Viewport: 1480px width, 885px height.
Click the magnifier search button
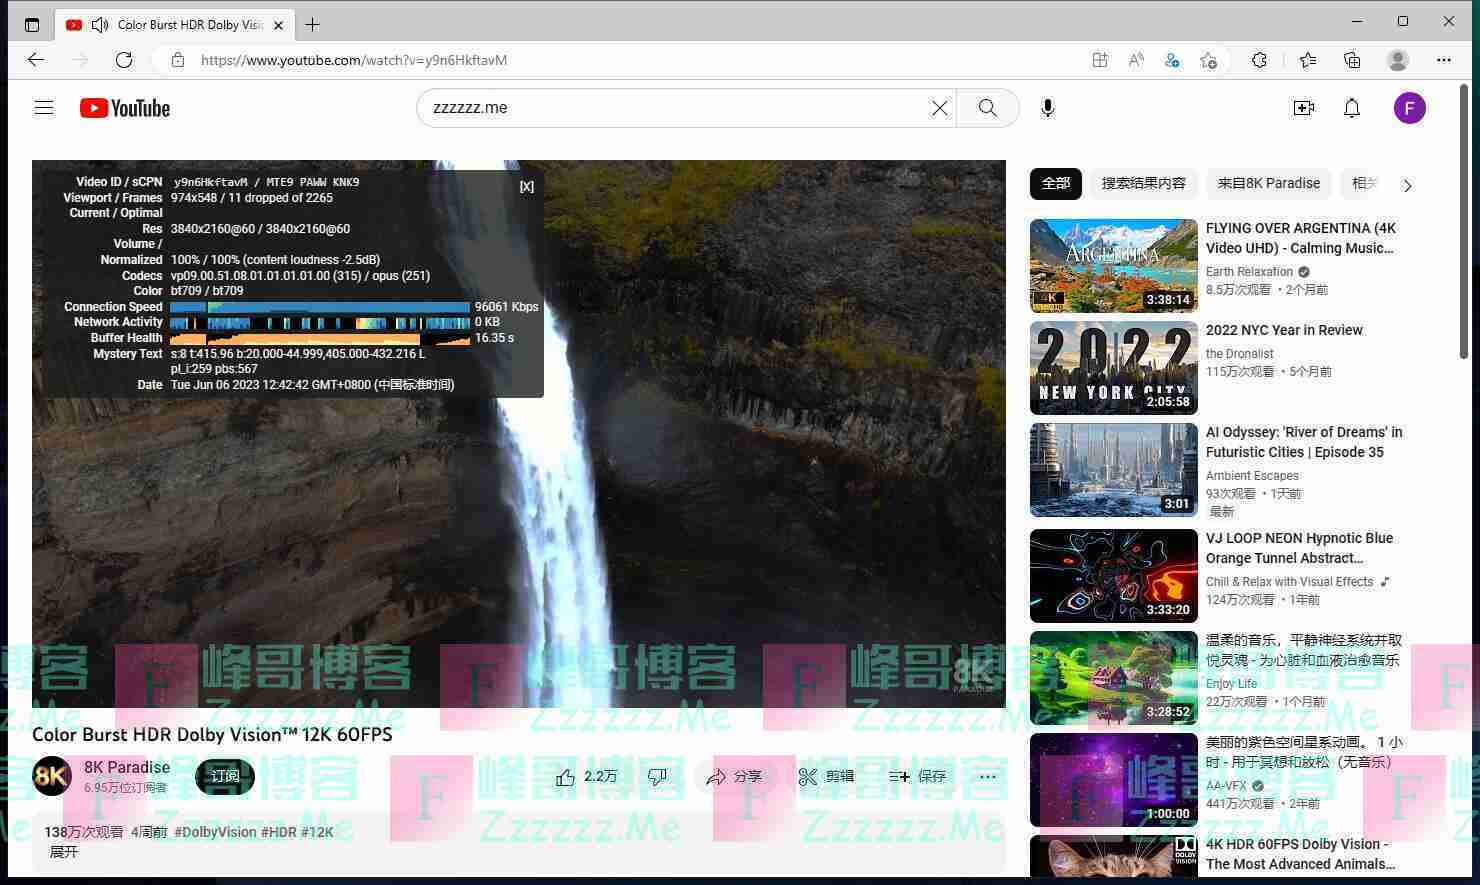[987, 108]
